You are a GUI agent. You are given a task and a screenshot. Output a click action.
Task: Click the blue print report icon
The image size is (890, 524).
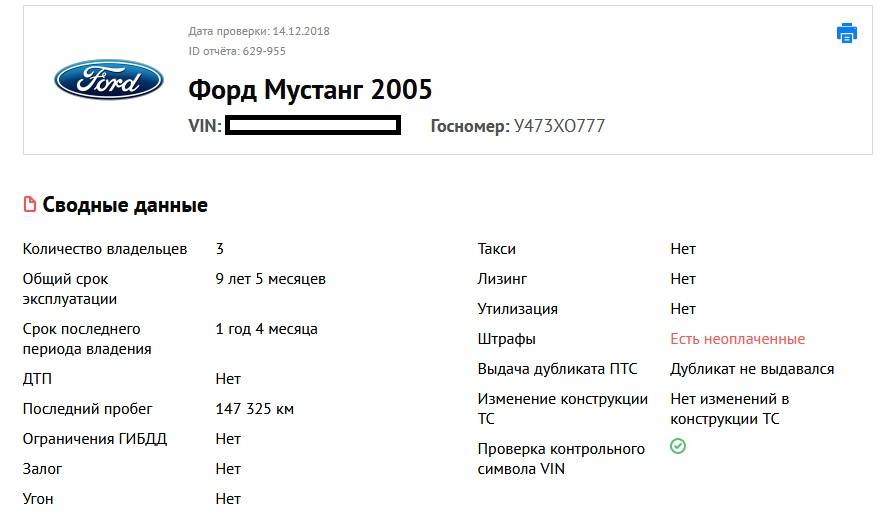click(846, 33)
